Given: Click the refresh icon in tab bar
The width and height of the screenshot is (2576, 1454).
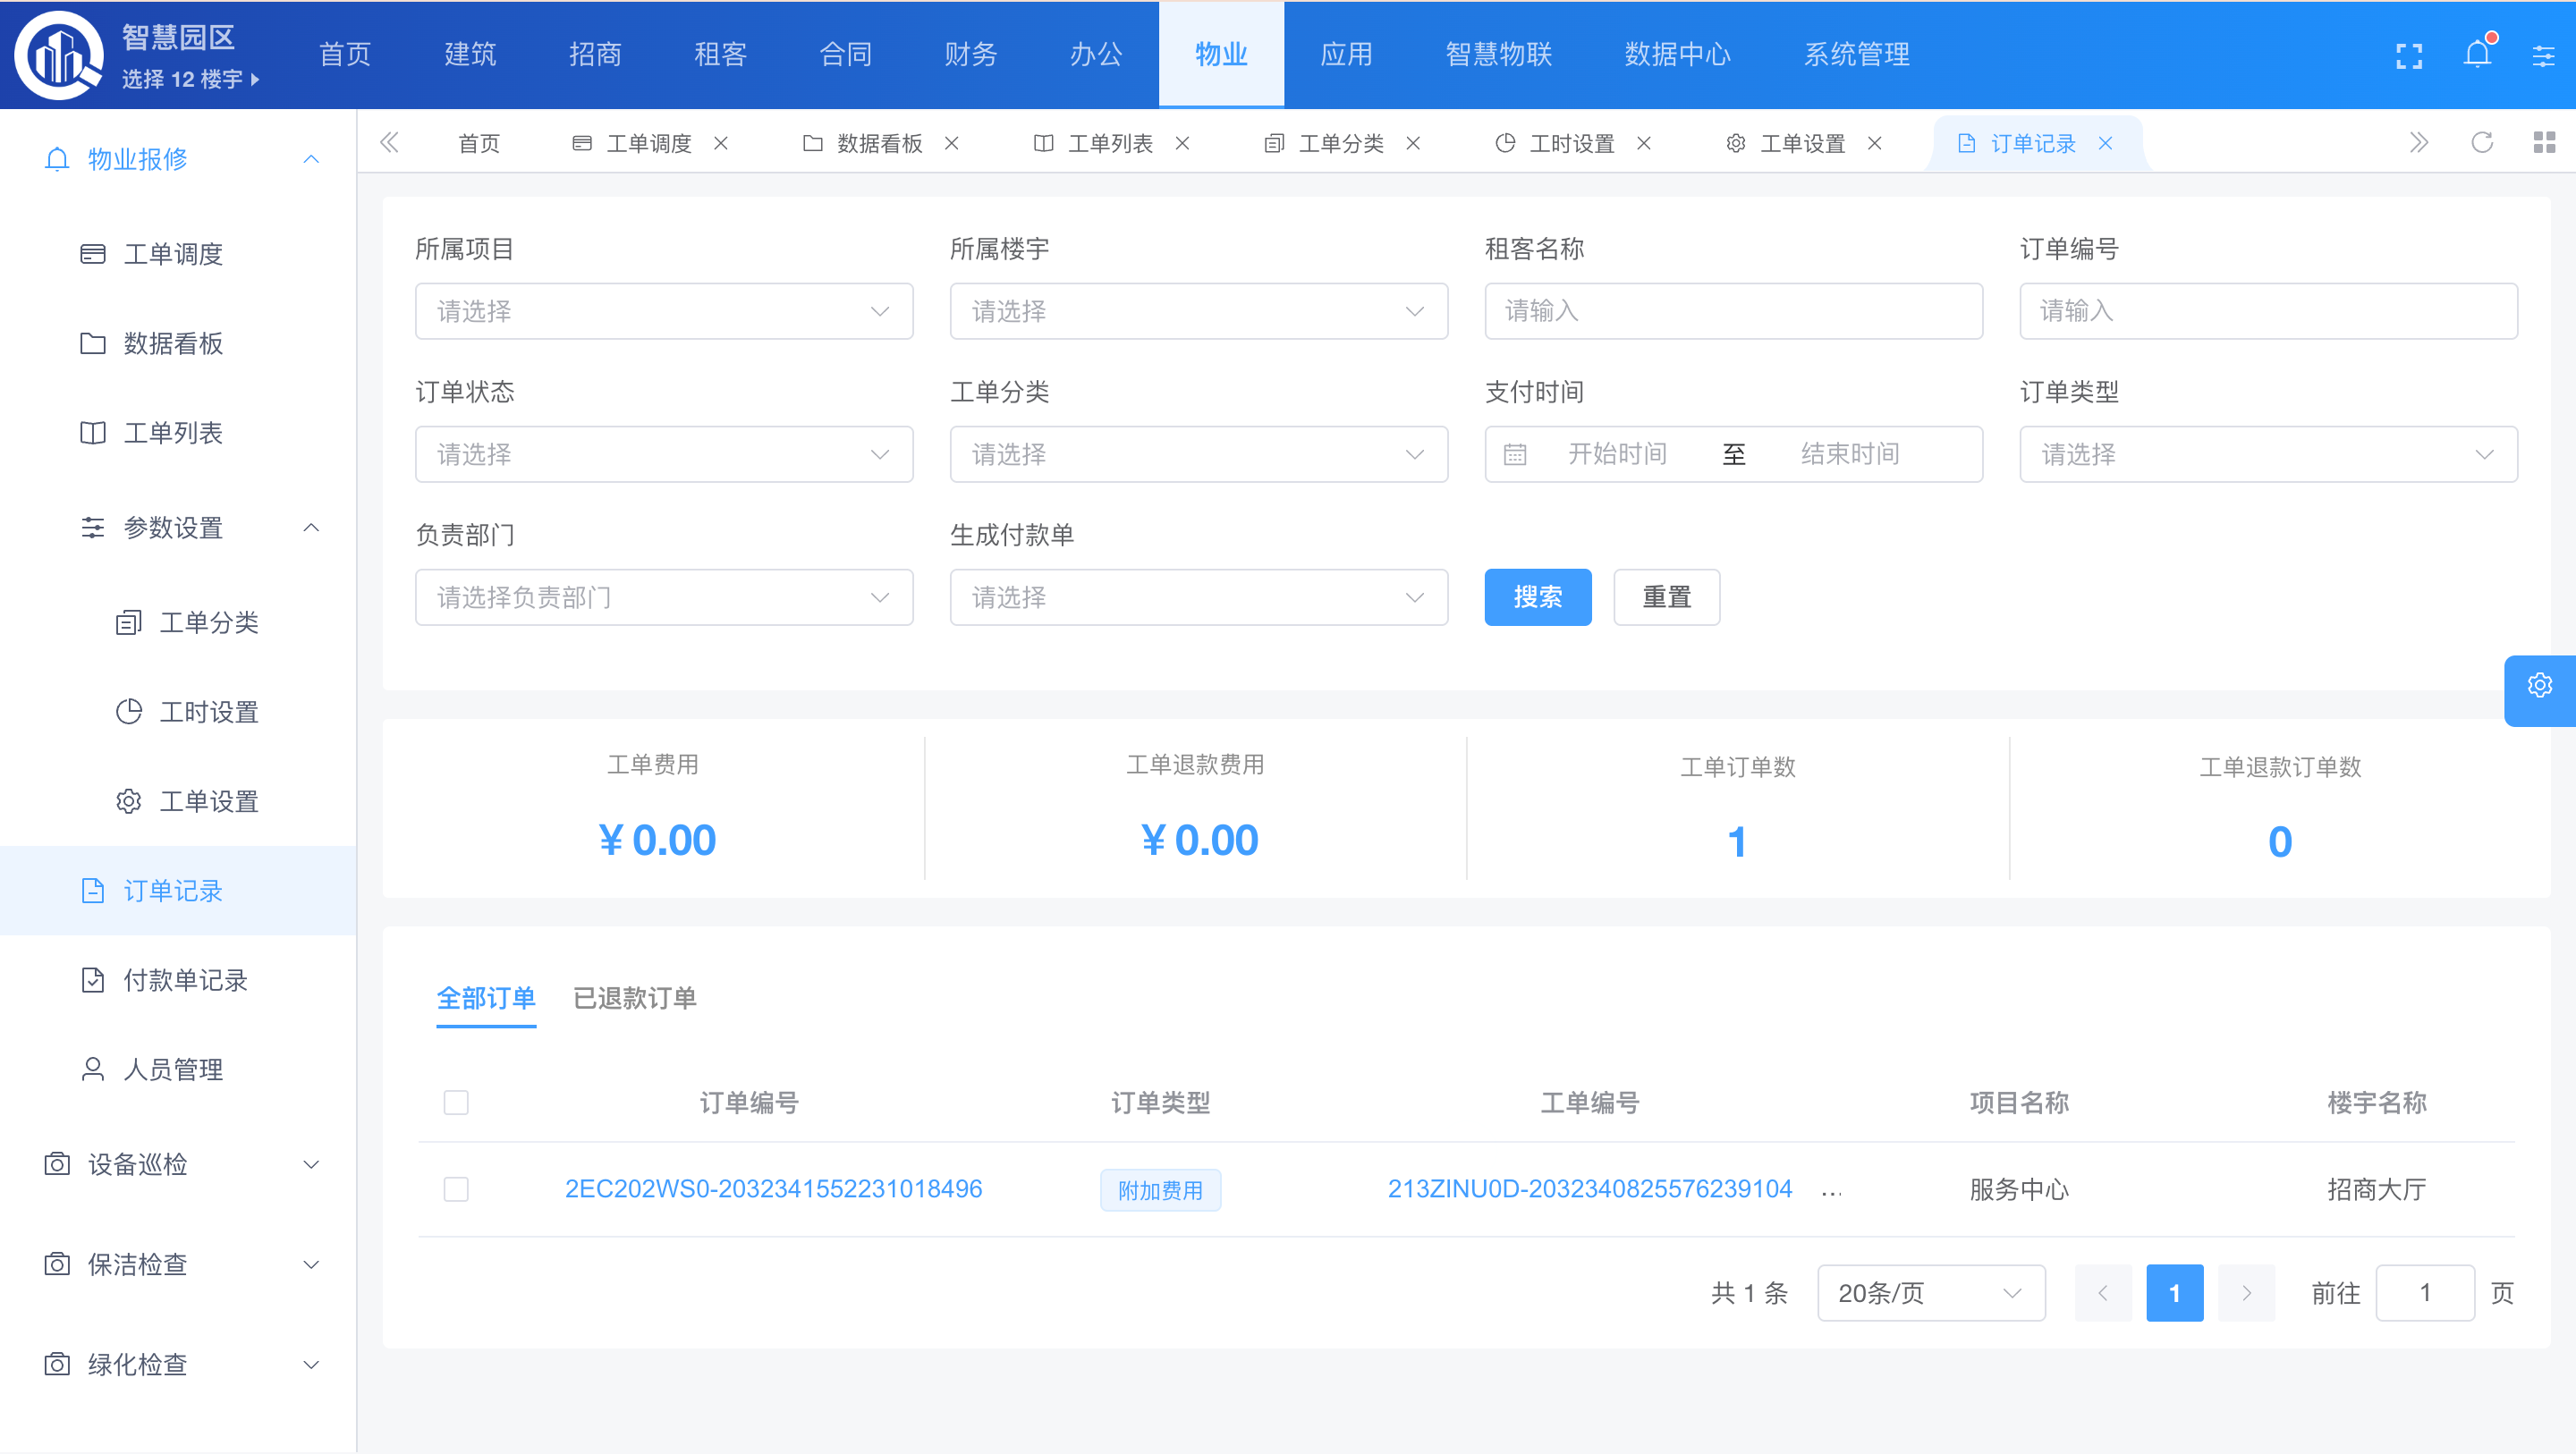Looking at the screenshot, I should pos(2481,143).
